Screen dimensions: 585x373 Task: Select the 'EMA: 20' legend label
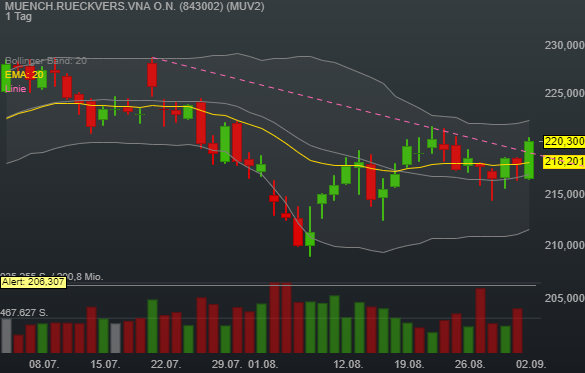coord(24,75)
